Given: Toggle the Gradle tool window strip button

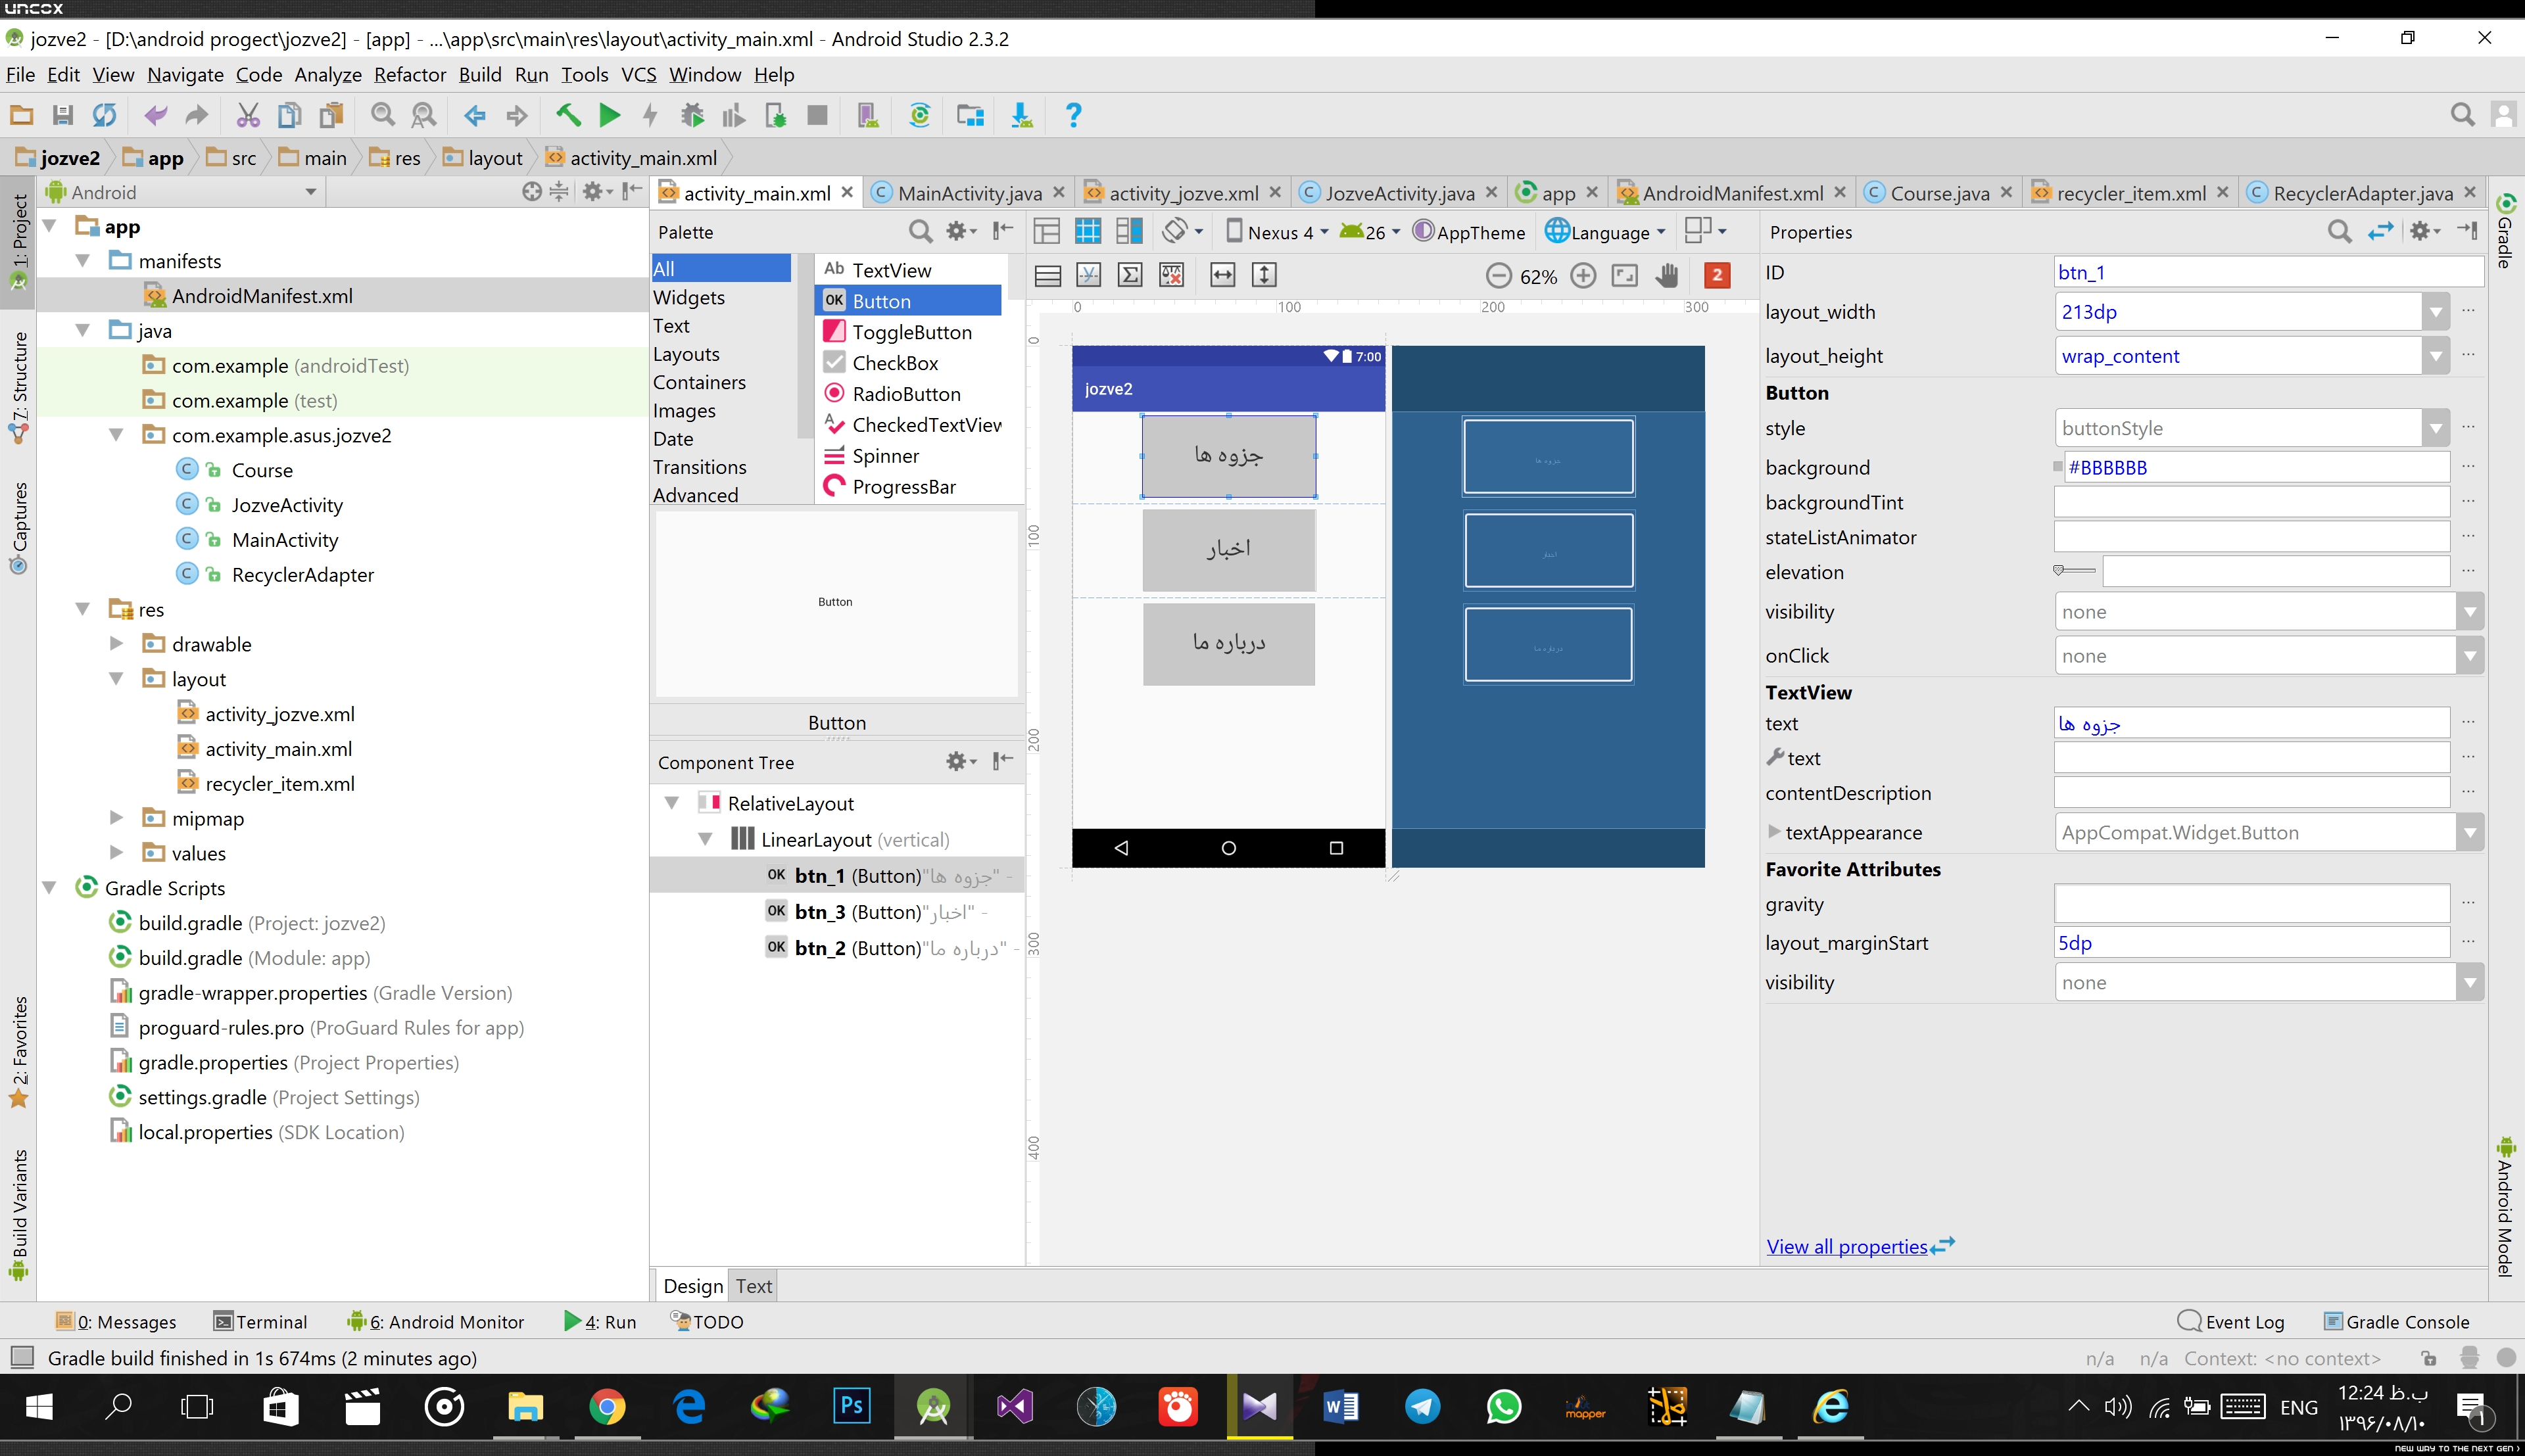Looking at the screenshot, I should click(2505, 232).
